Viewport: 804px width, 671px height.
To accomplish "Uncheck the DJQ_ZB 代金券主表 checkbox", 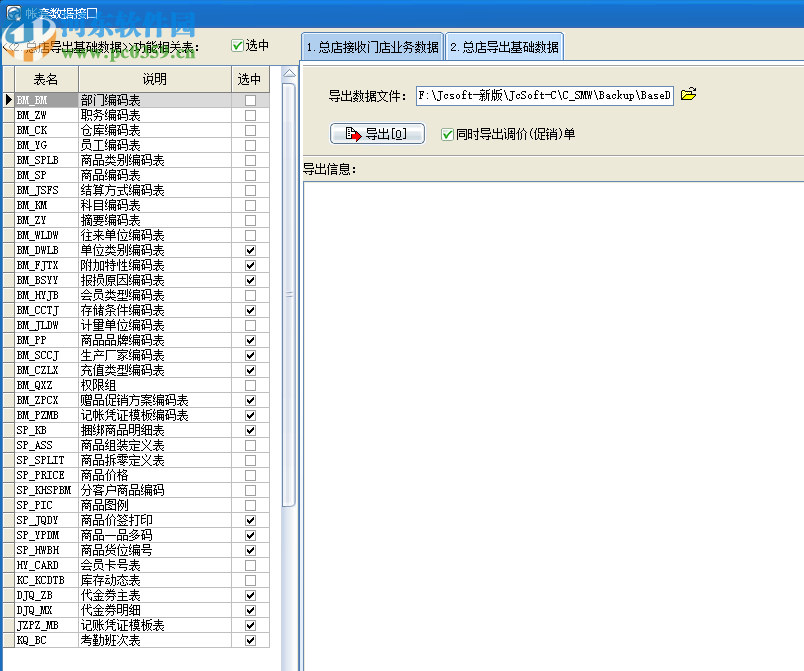I will point(250,595).
